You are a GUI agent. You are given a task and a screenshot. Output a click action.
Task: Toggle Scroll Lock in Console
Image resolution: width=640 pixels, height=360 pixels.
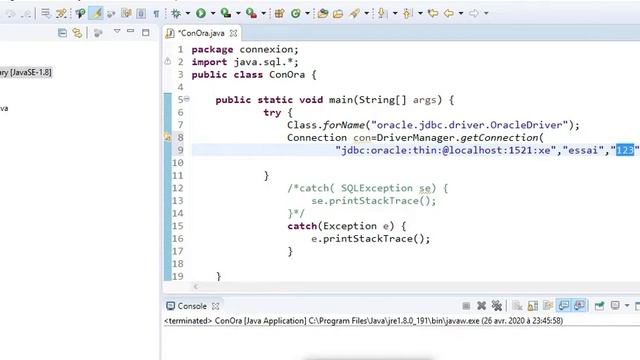tap(533, 306)
